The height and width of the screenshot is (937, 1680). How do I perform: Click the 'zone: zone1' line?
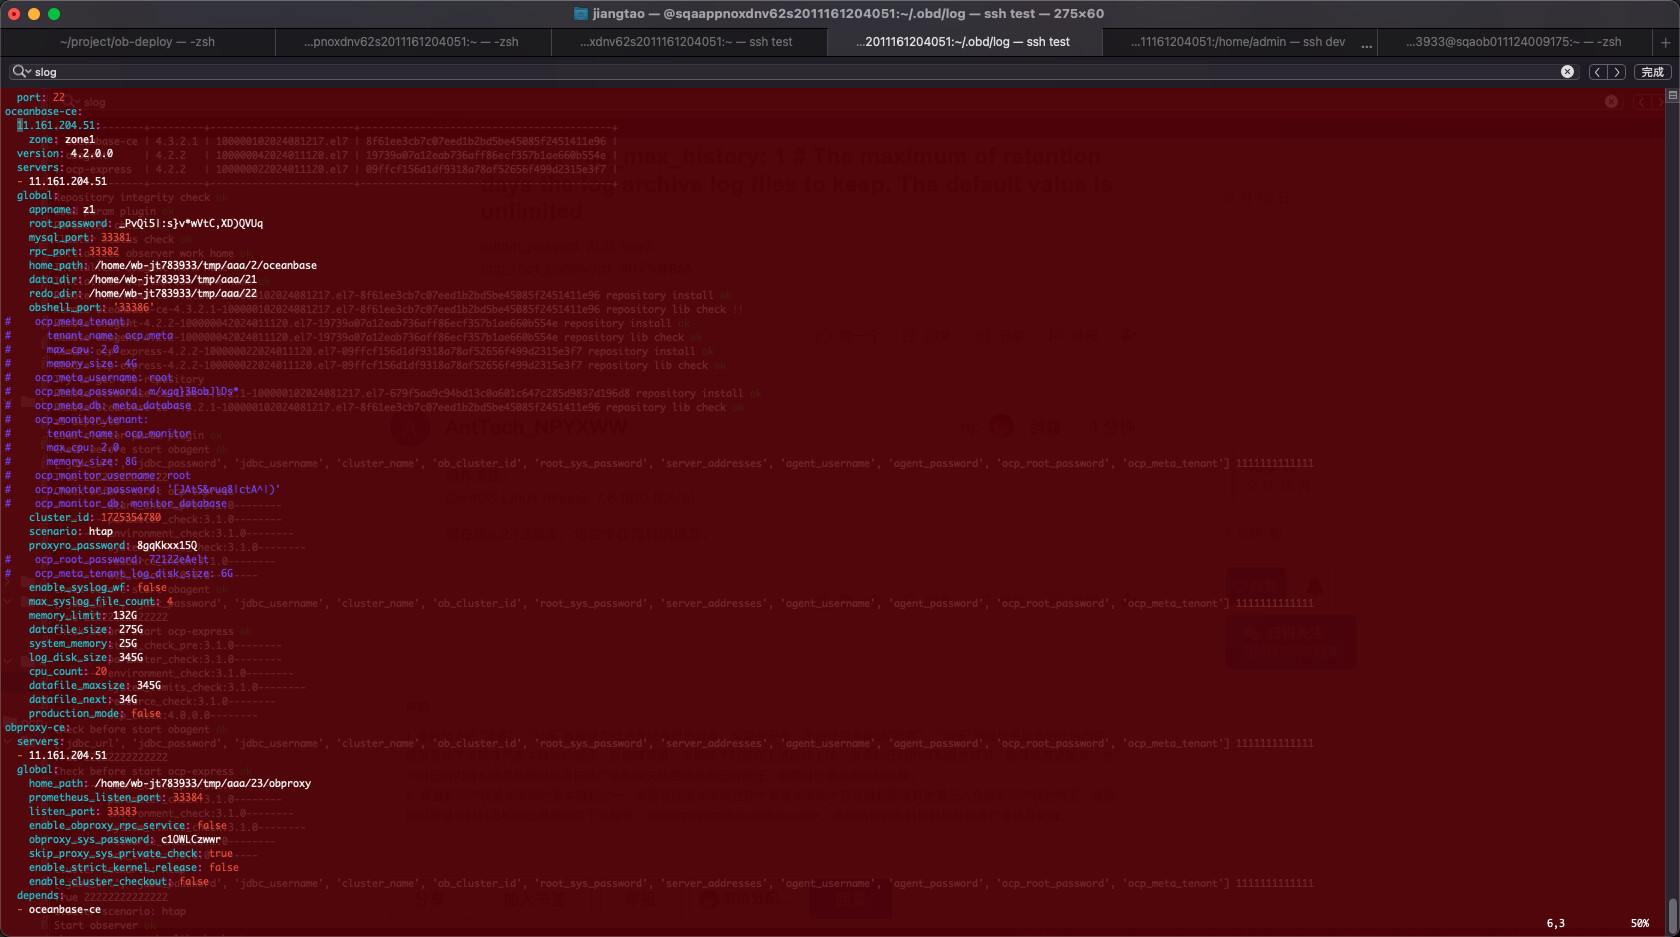point(62,140)
